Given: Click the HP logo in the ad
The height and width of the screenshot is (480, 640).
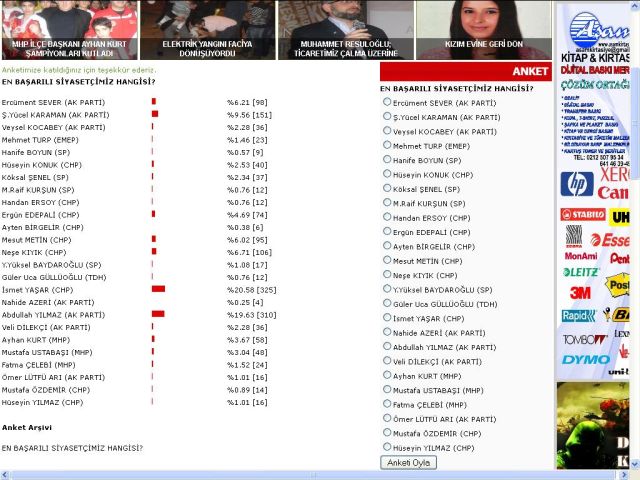Looking at the screenshot, I should [x=577, y=184].
